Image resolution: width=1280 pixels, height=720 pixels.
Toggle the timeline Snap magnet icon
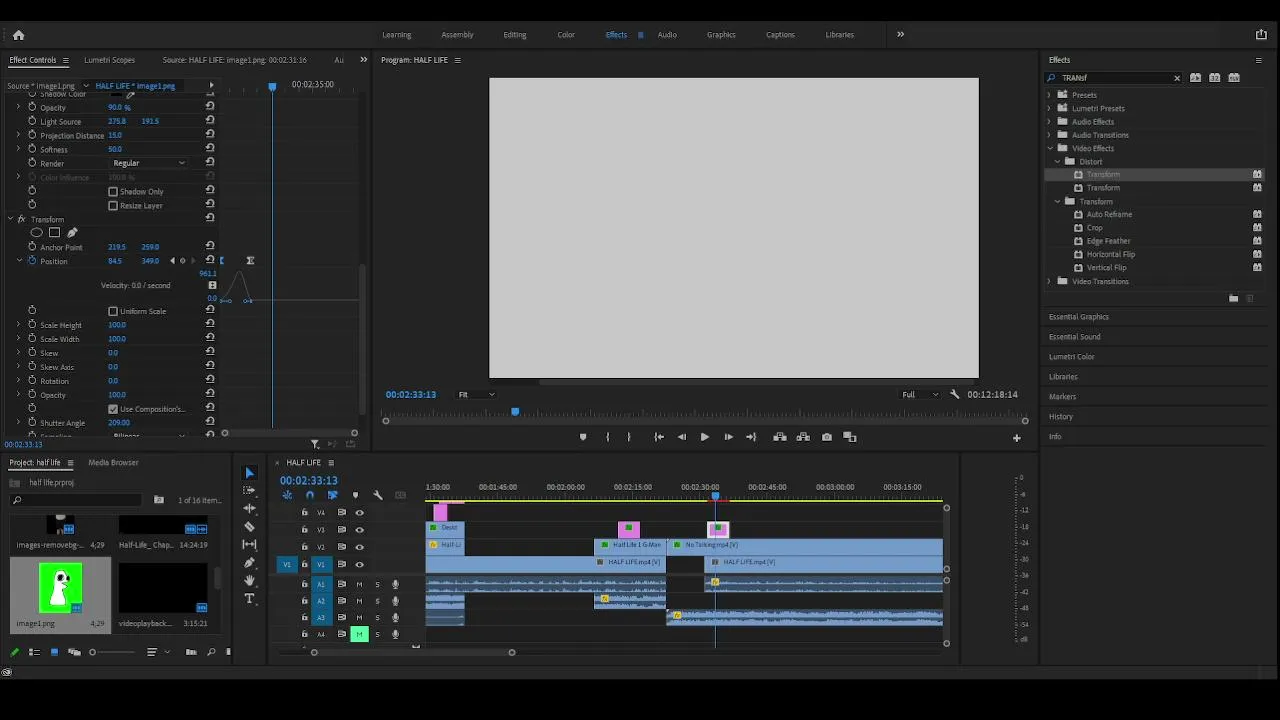310,495
